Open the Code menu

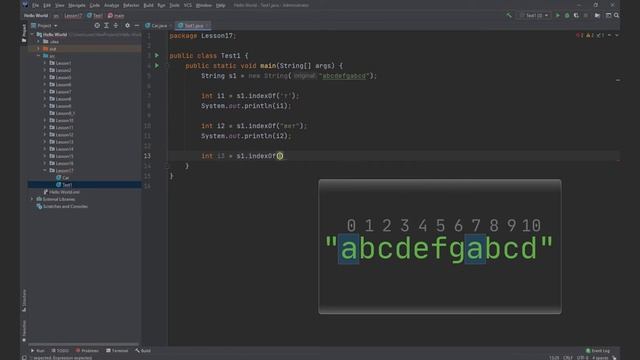[x=95, y=5]
